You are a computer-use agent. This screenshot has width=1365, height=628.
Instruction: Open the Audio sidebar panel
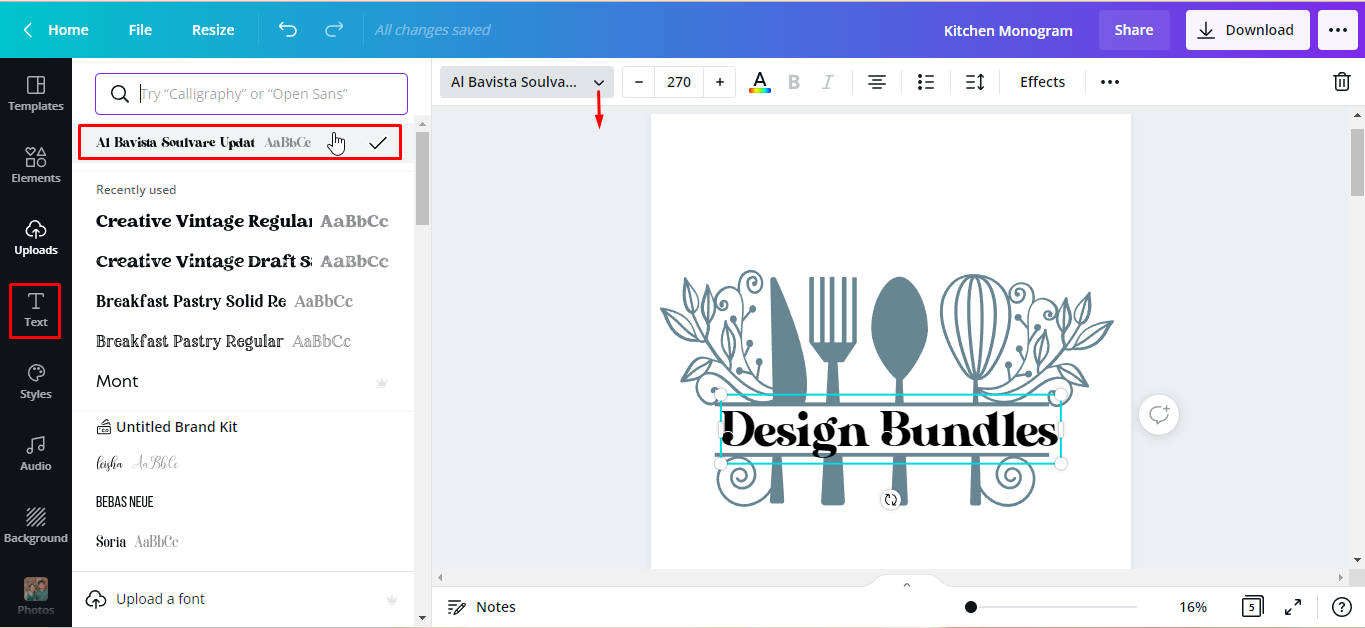pos(36,453)
